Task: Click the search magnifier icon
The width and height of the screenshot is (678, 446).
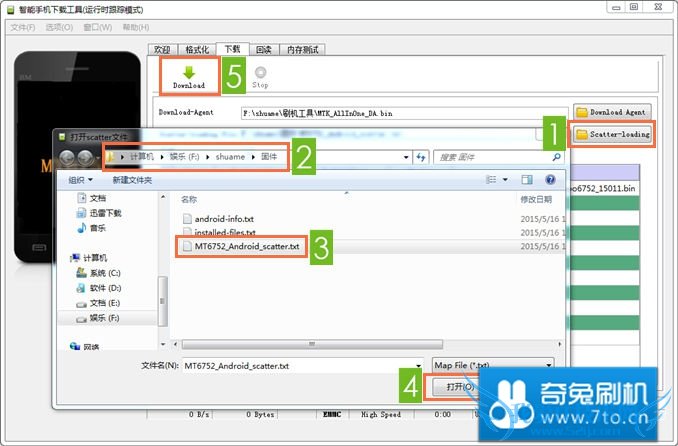Action: (x=557, y=157)
